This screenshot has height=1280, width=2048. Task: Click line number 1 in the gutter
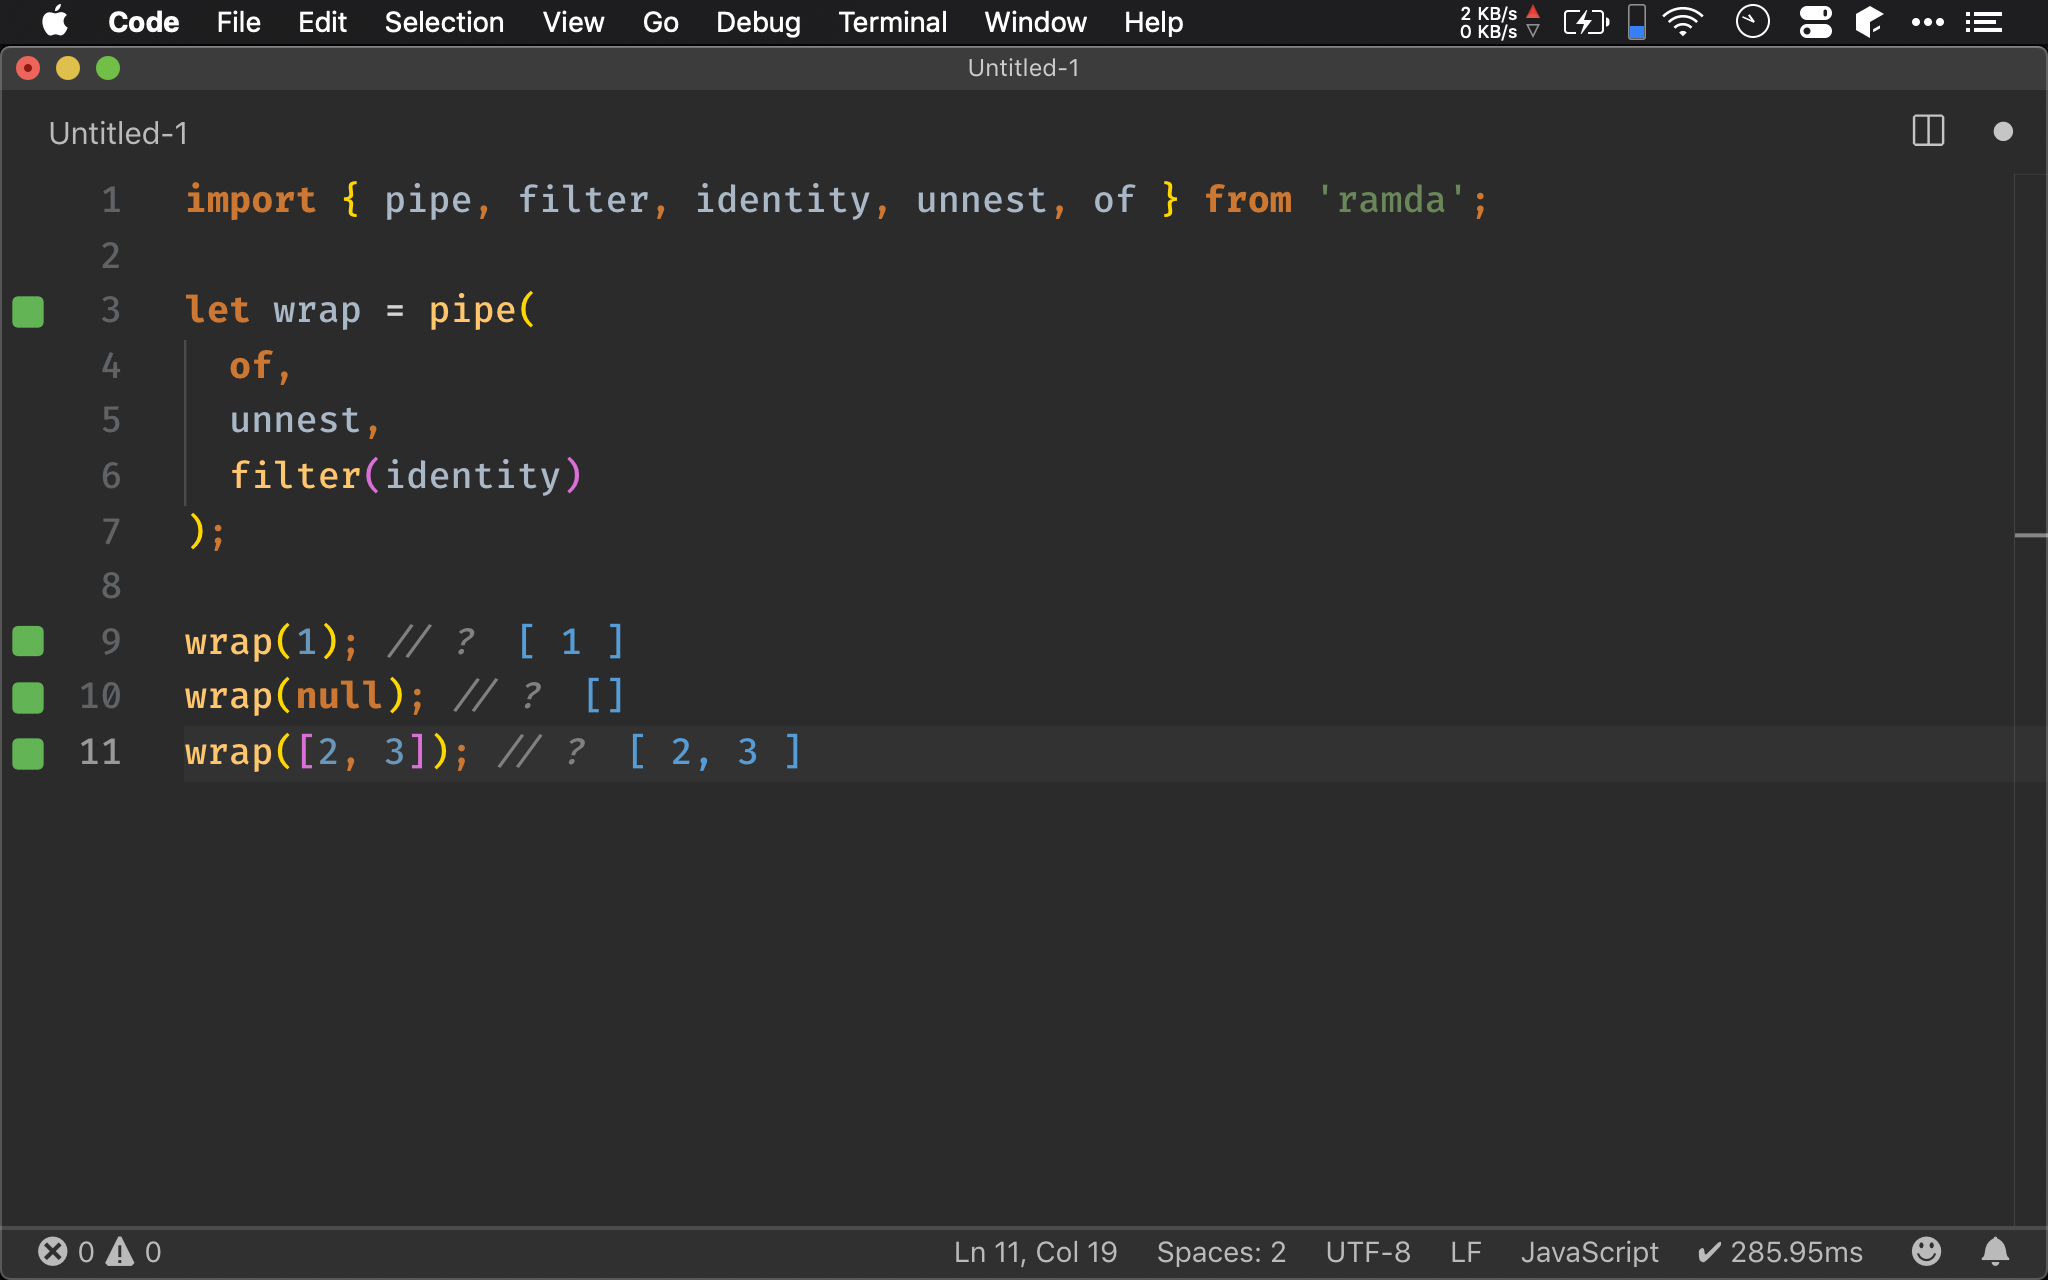click(111, 200)
